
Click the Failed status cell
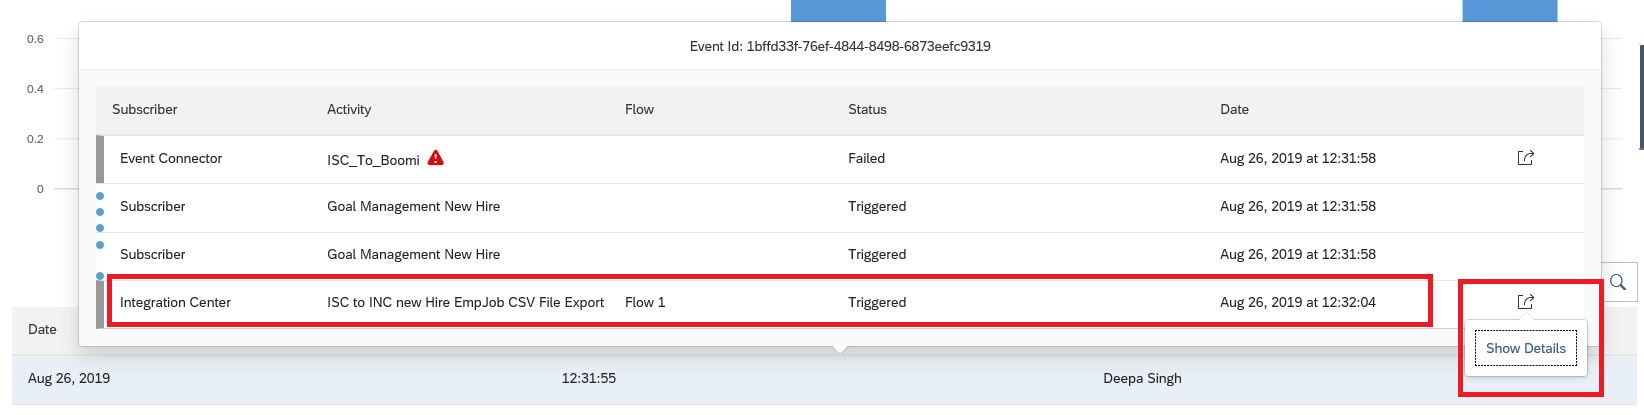click(866, 158)
